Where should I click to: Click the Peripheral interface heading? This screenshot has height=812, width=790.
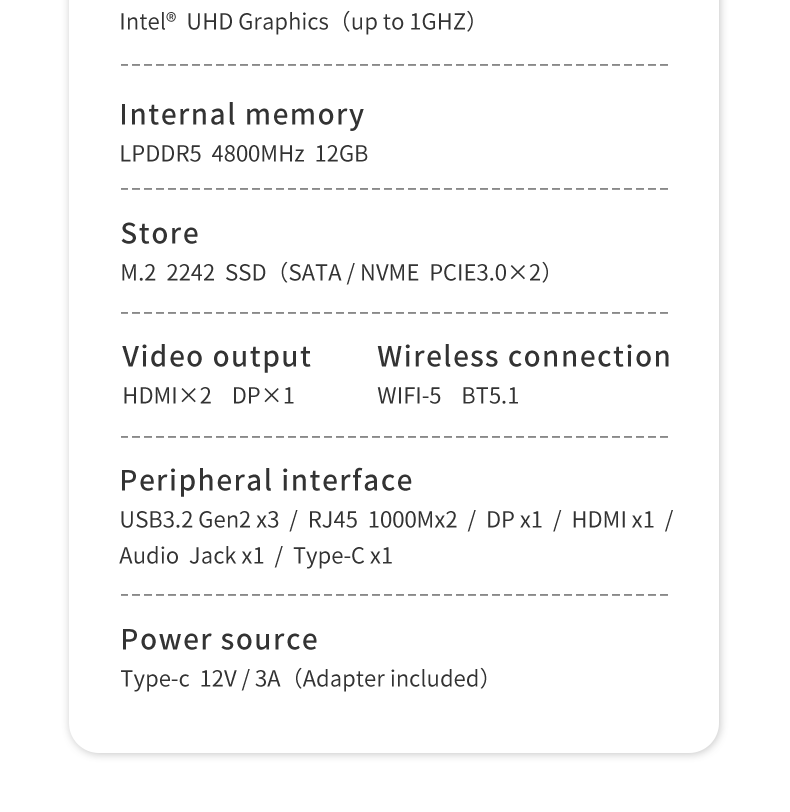coord(266,481)
